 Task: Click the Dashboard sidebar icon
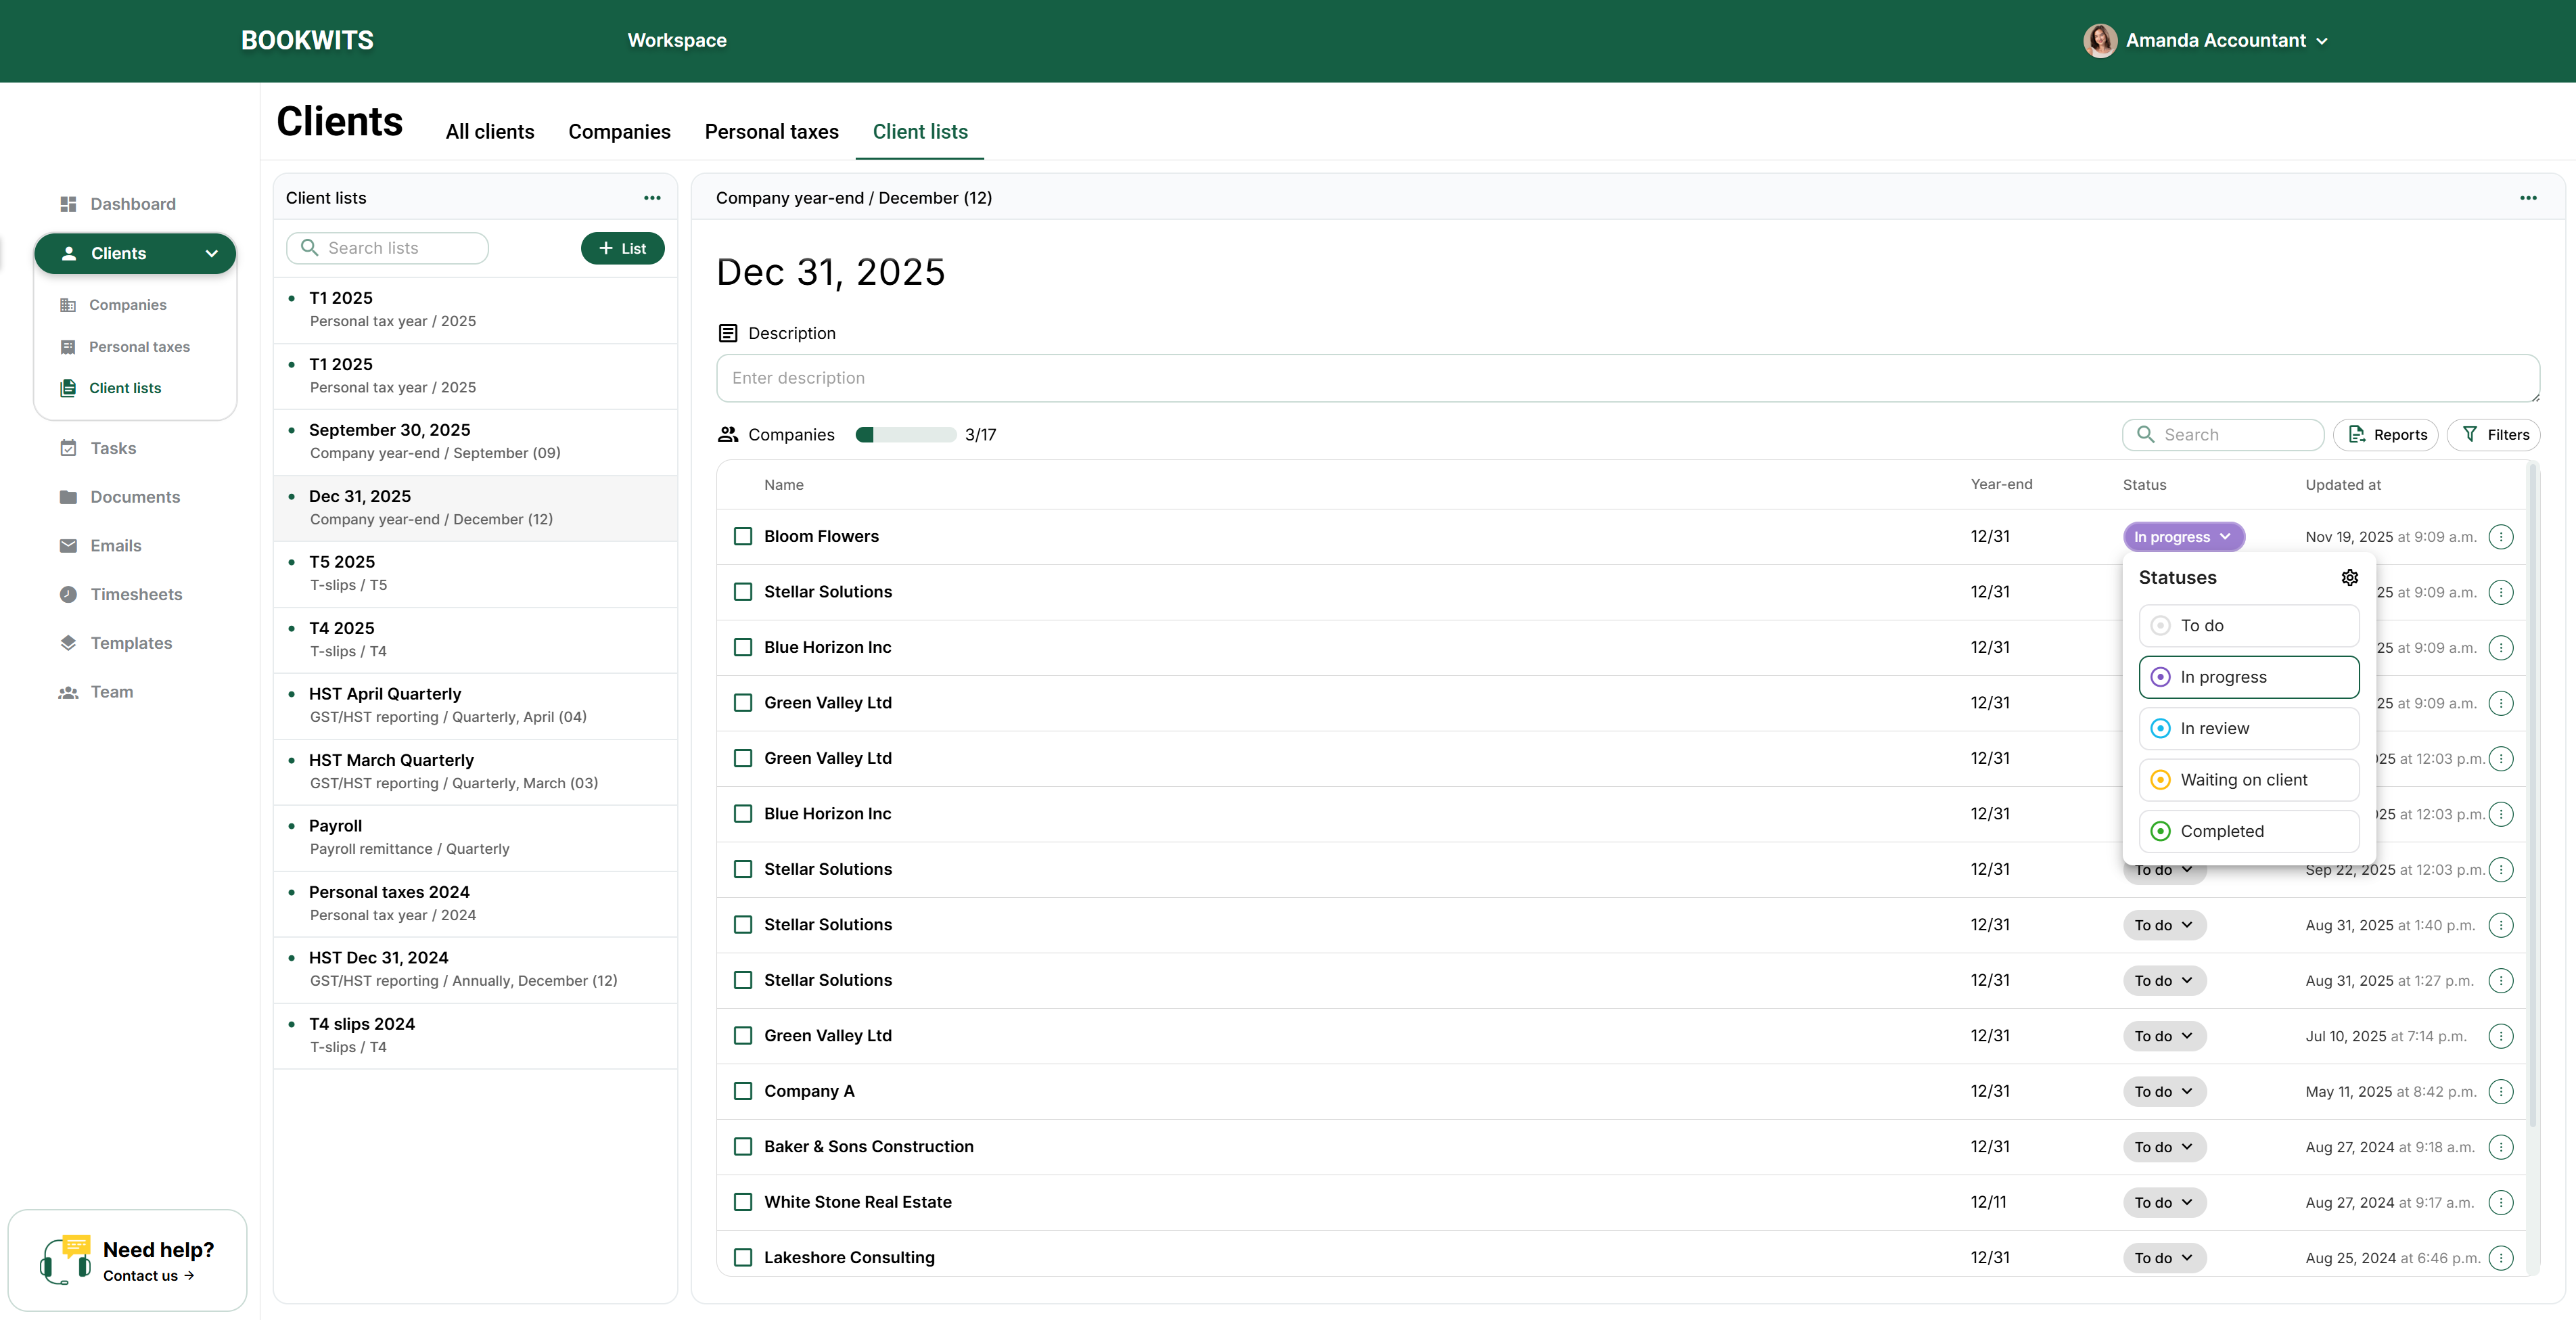[x=68, y=204]
